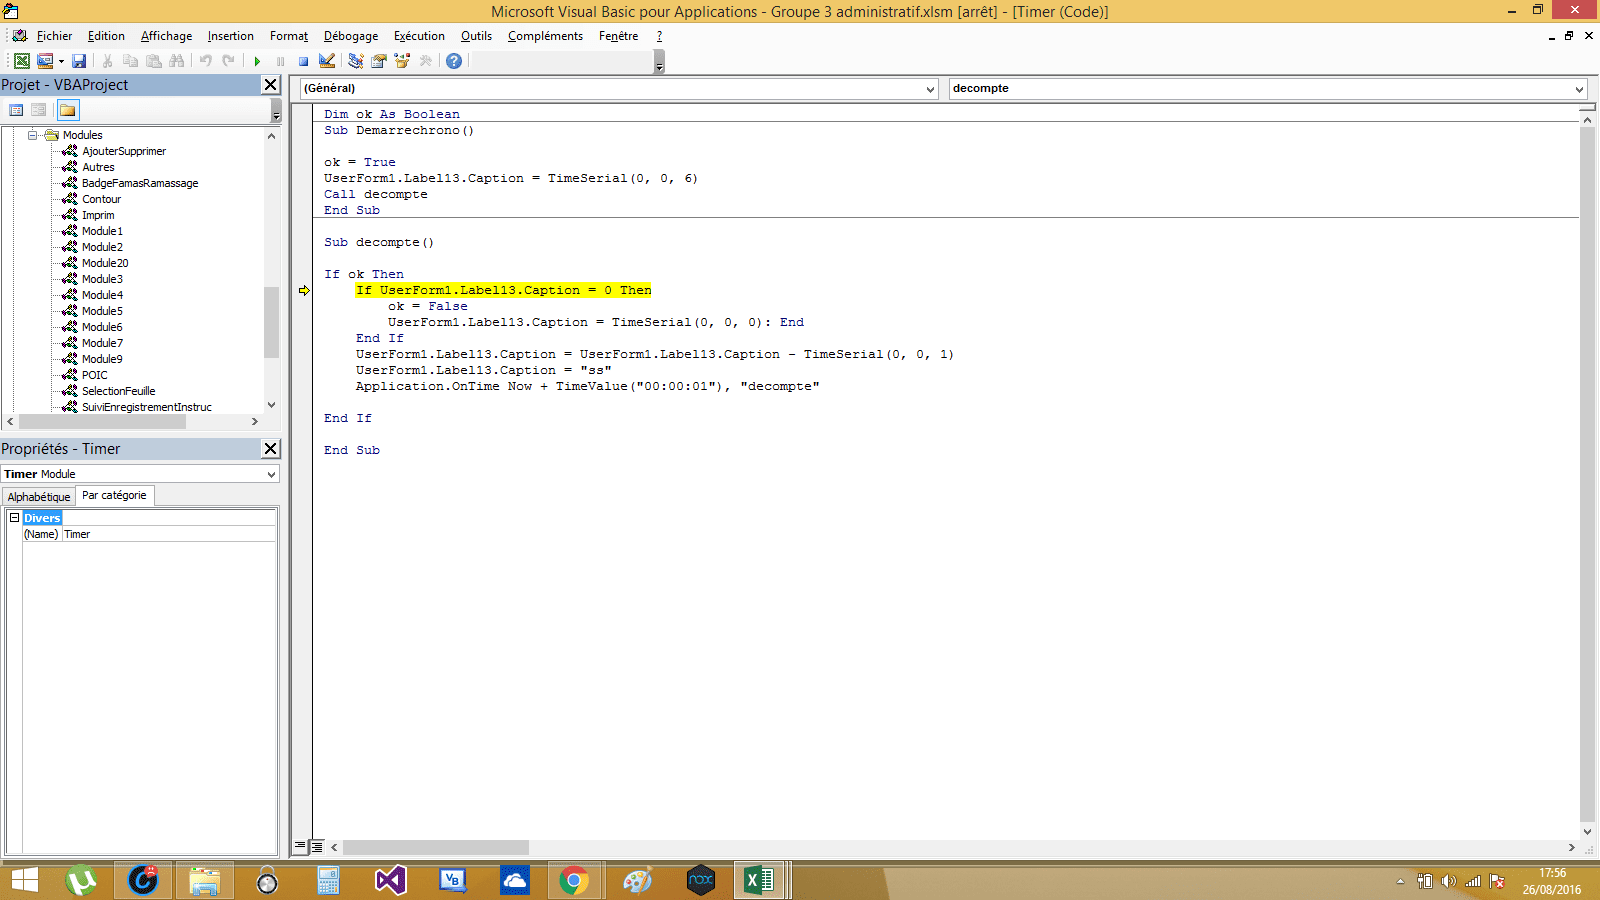
Task: Click the code editor horizontal scrollbar thumb
Action: coord(436,847)
